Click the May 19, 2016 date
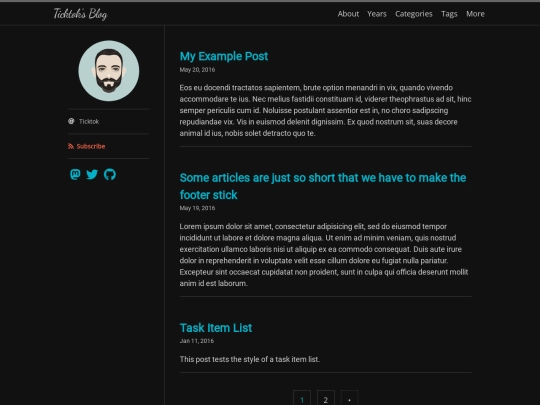The width and height of the screenshot is (540, 405). click(197, 208)
